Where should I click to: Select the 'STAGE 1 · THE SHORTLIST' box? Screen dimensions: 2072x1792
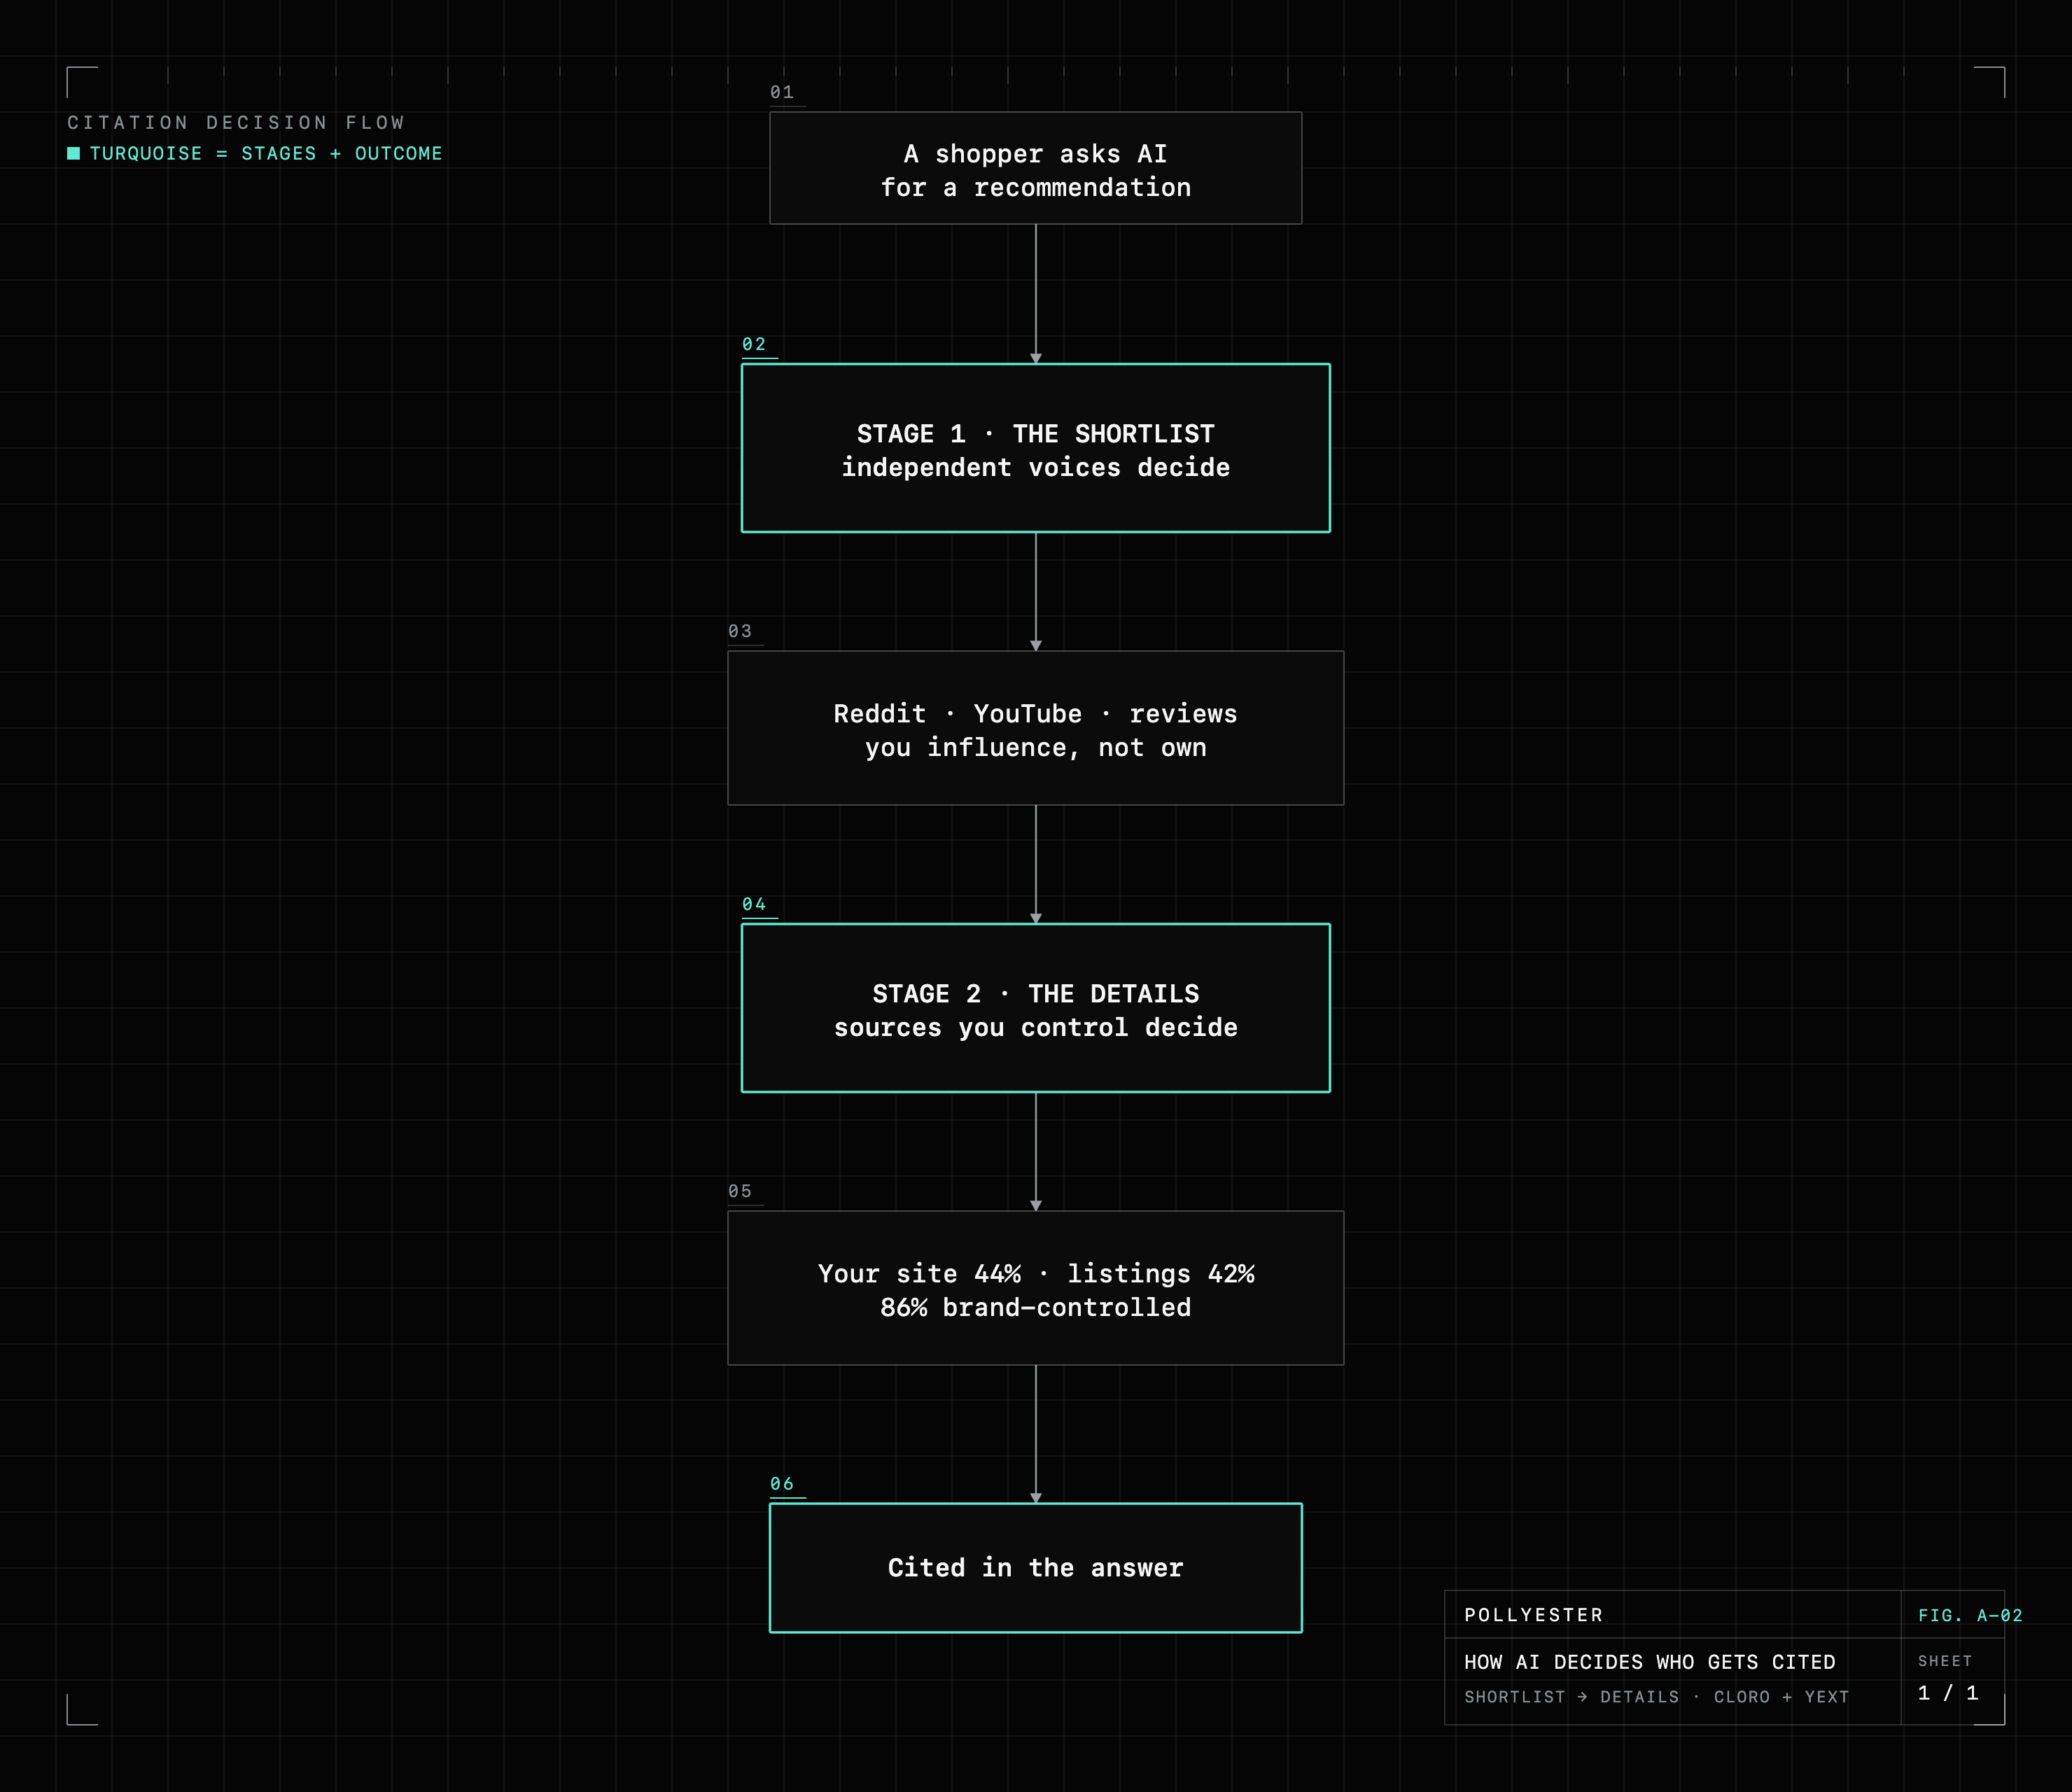coord(1035,448)
